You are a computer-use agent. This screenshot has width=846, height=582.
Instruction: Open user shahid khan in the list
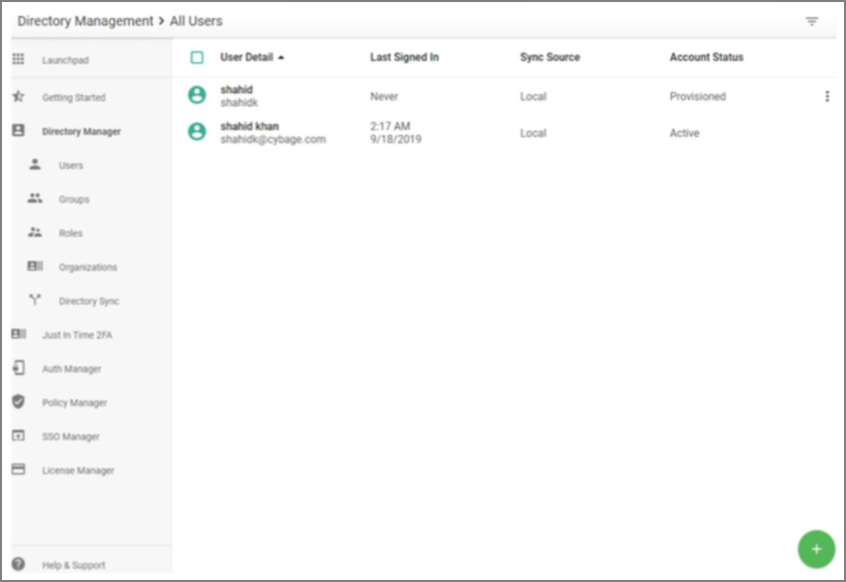[249, 126]
